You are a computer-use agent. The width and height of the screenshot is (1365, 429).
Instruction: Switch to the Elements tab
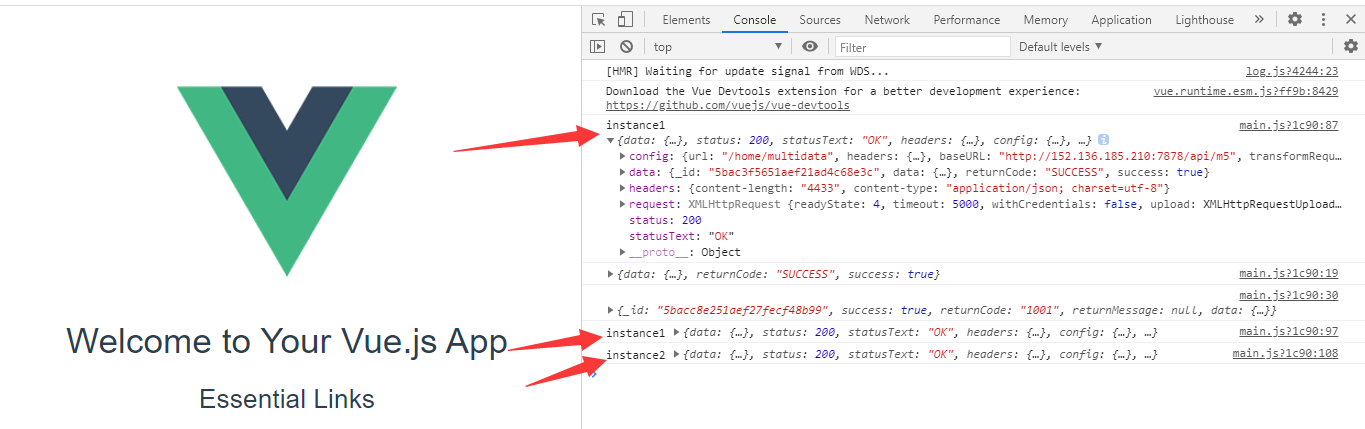click(686, 19)
